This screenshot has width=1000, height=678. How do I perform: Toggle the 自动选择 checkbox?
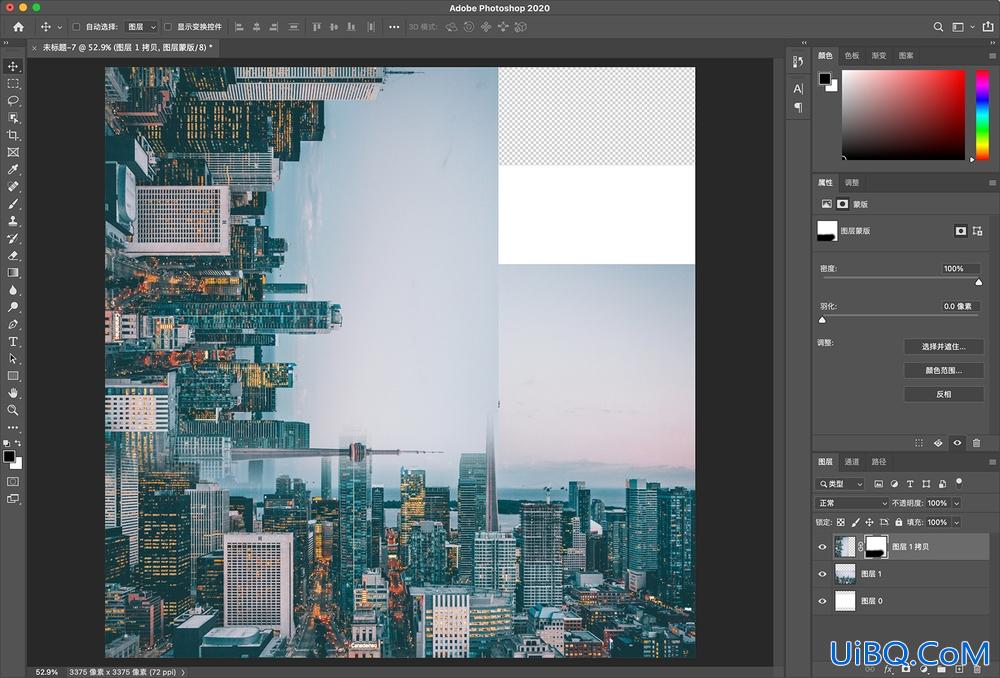click(x=76, y=27)
